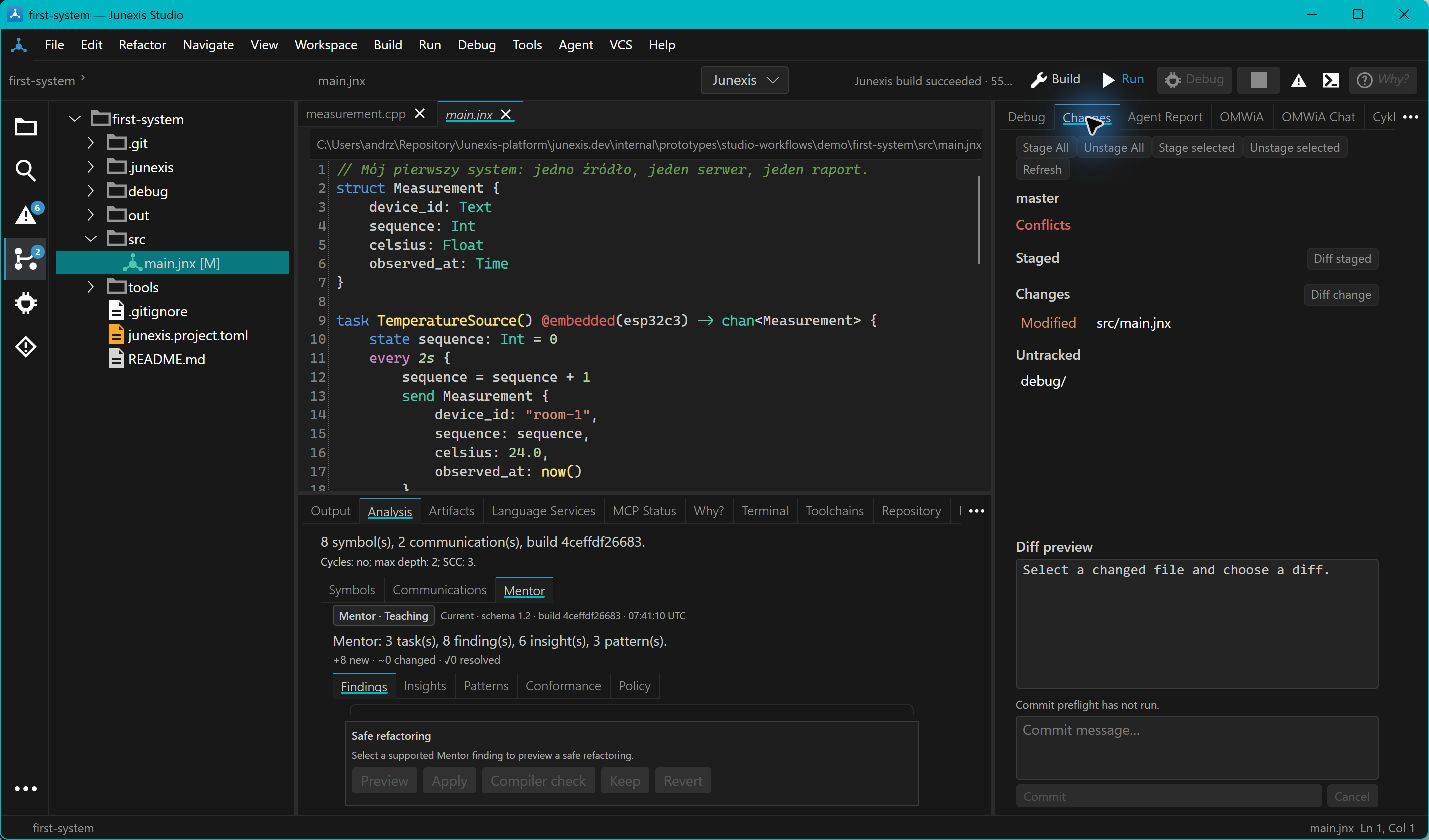Close the main.jnx editor tab
The width and height of the screenshot is (1429, 840).
pyautogui.click(x=506, y=114)
